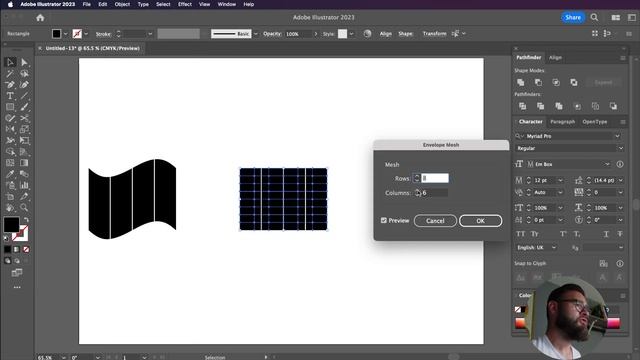Image resolution: width=640 pixels, height=360 pixels.
Task: Select the Line Segment tool
Action: (24, 96)
